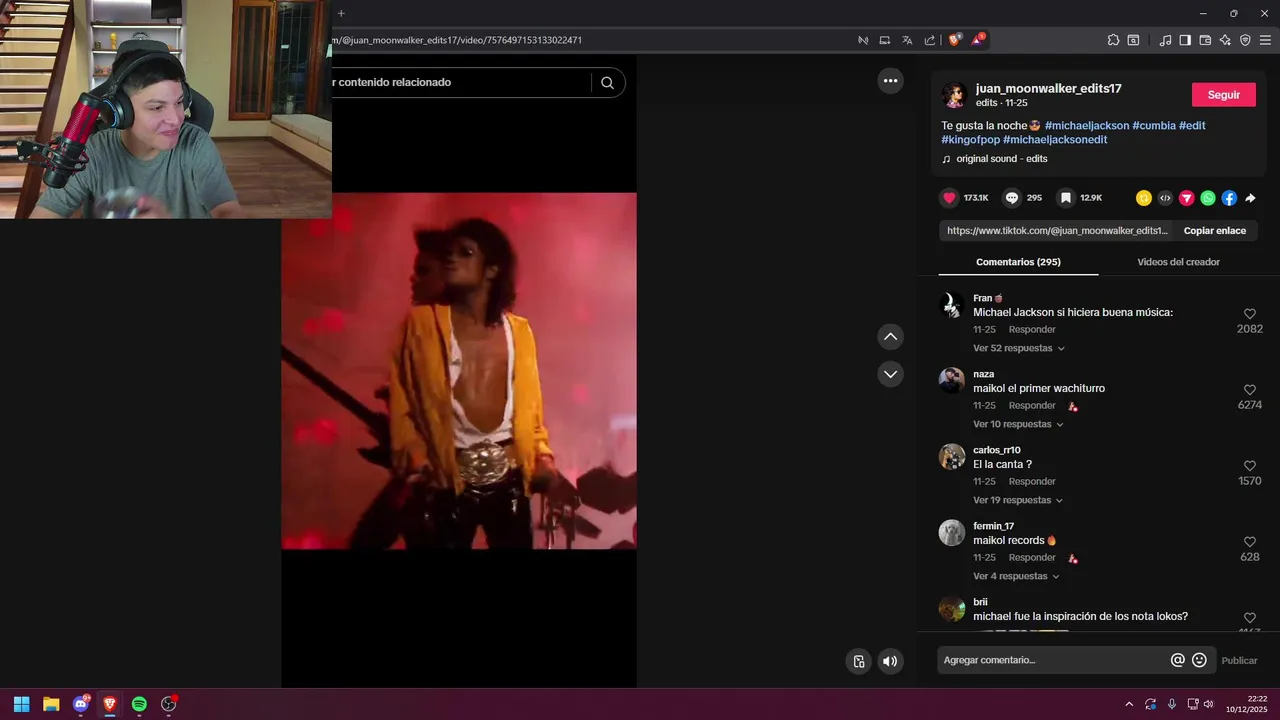Like naza's comment with the heart
This screenshot has height=720, width=1280.
click(1249, 390)
